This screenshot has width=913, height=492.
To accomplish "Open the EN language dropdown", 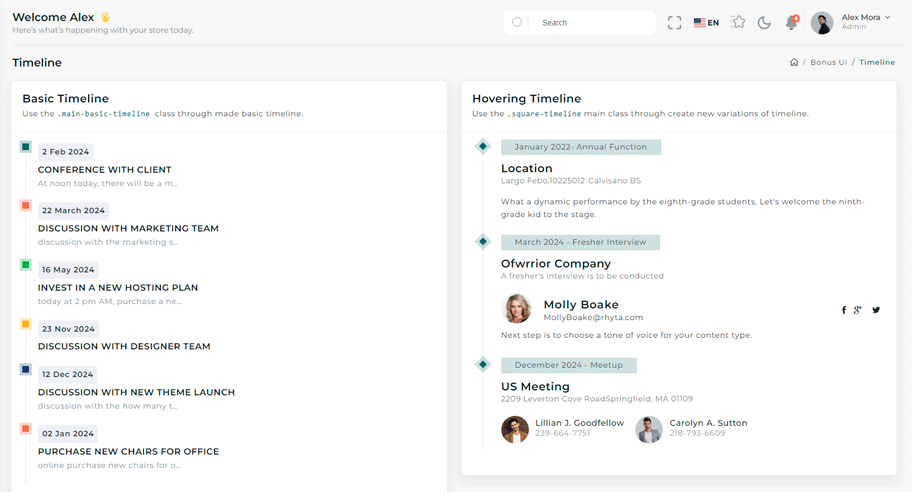I will [706, 22].
